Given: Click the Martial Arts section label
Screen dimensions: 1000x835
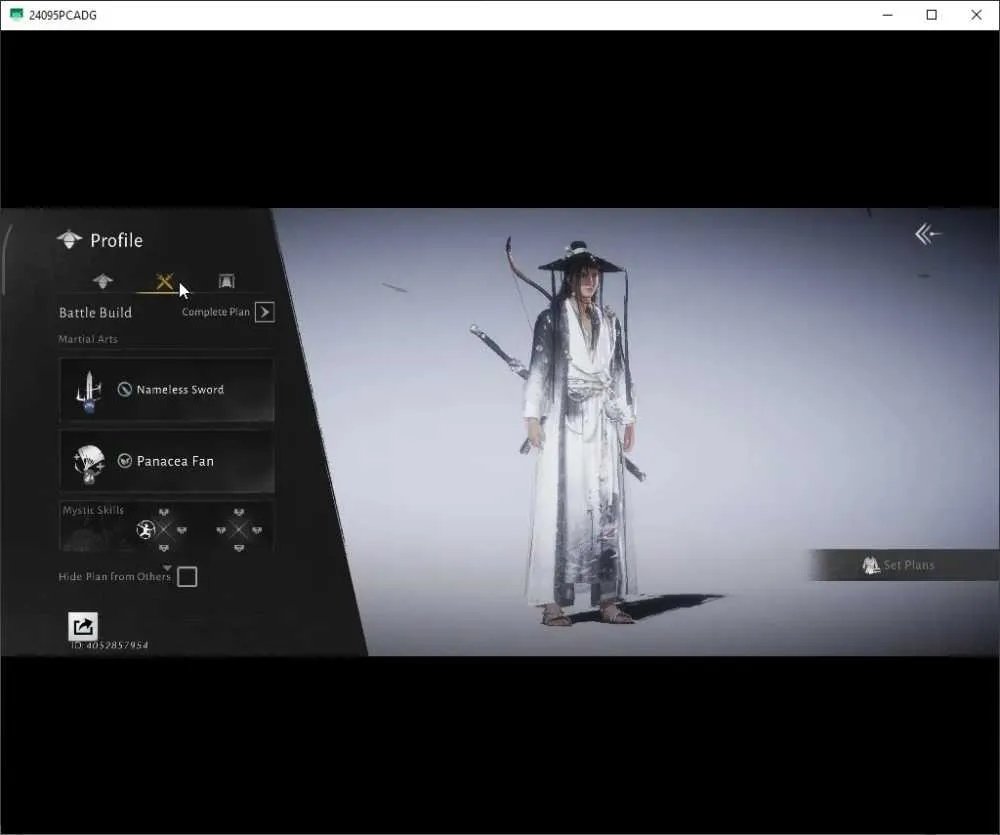Looking at the screenshot, I should (88, 339).
